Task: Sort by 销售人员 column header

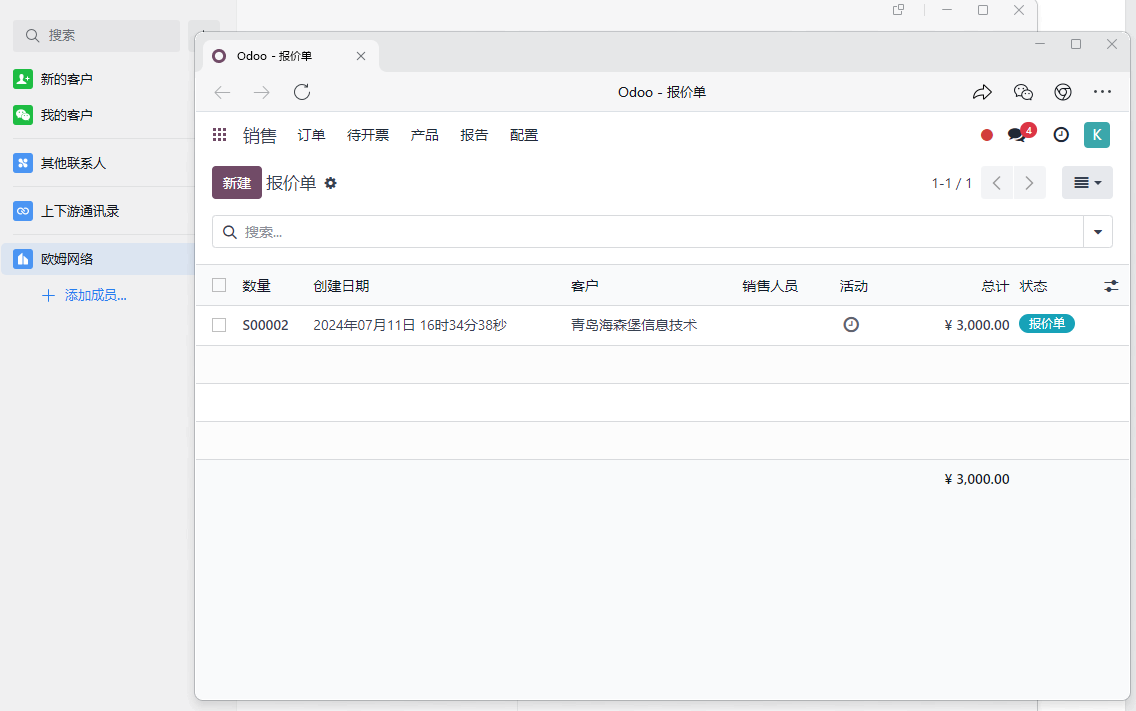Action: tap(769, 286)
